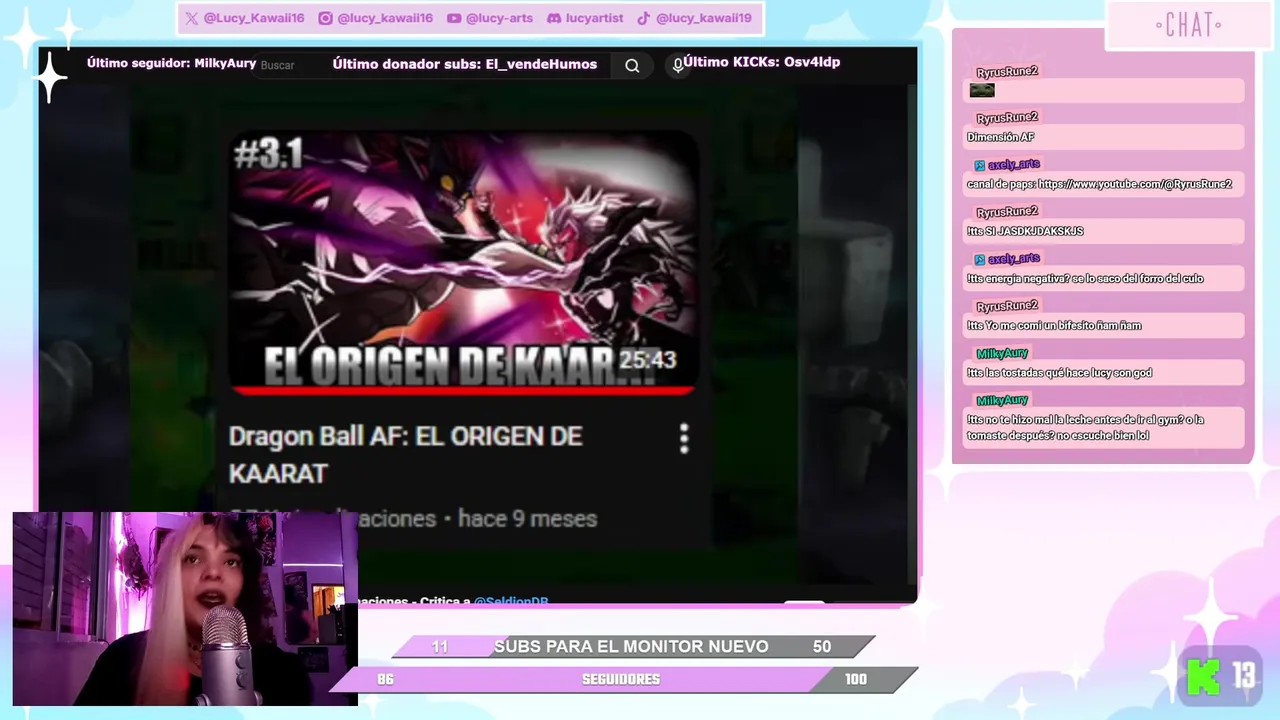Click the @SeldionDB channel mention link
This screenshot has height=720, width=1280.
pyautogui.click(x=511, y=601)
